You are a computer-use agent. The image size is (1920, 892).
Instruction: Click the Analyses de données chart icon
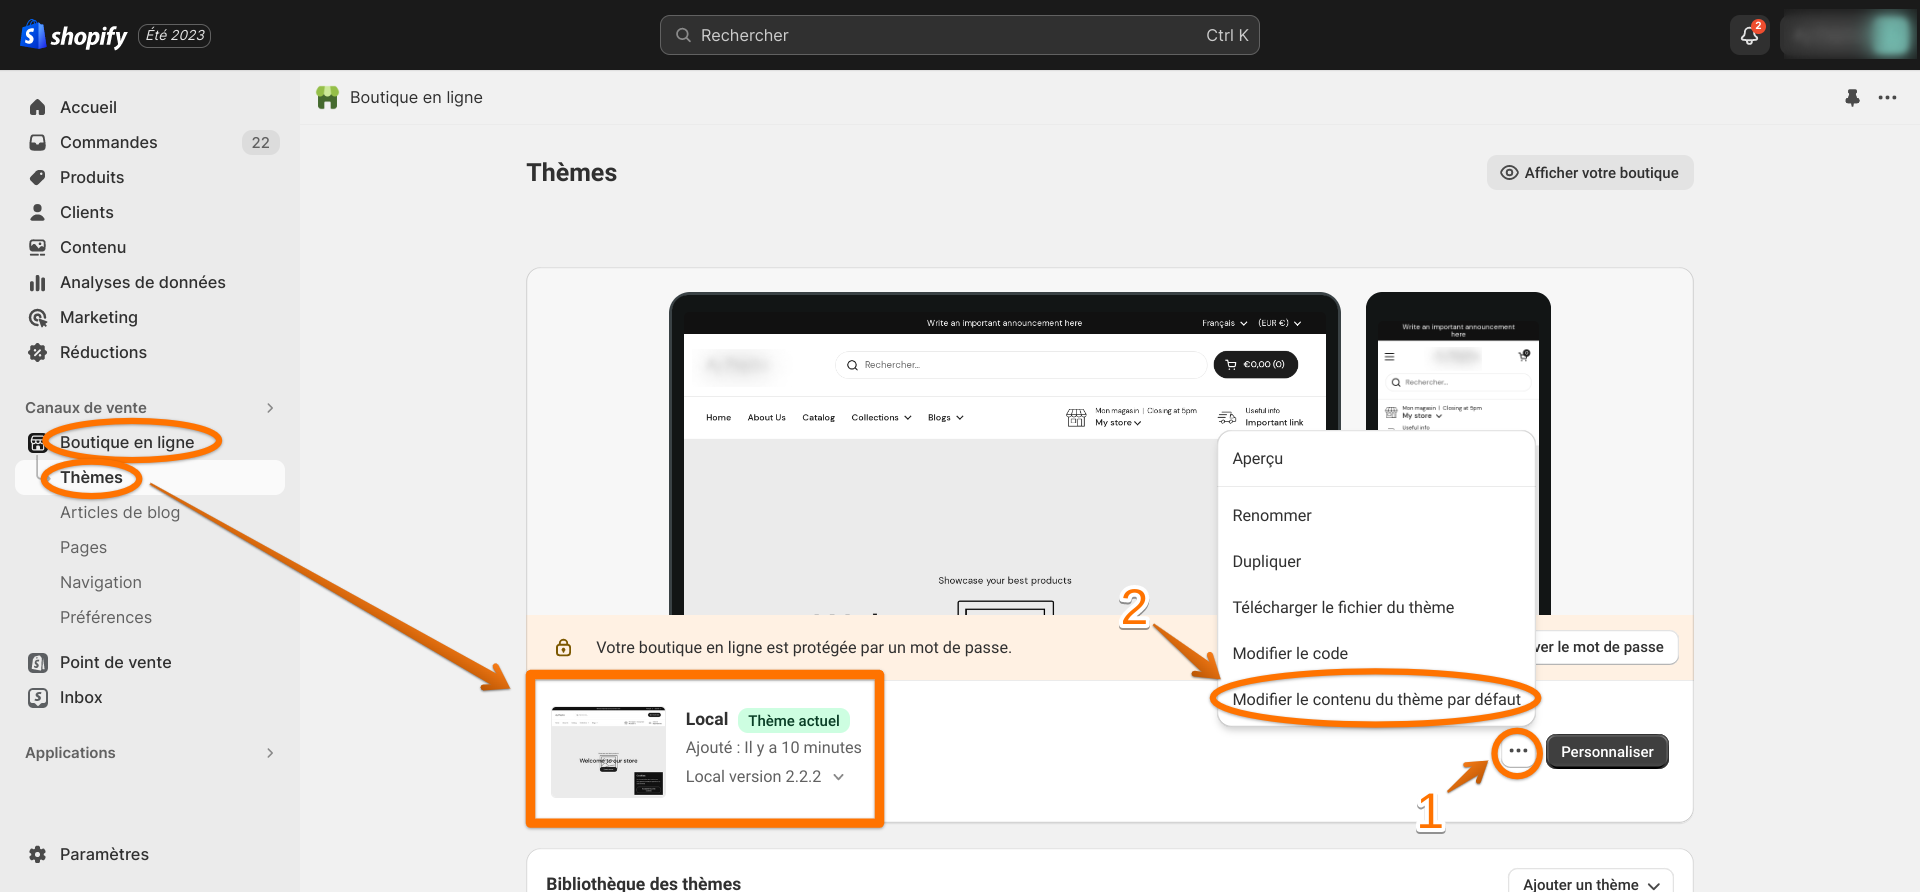[38, 282]
